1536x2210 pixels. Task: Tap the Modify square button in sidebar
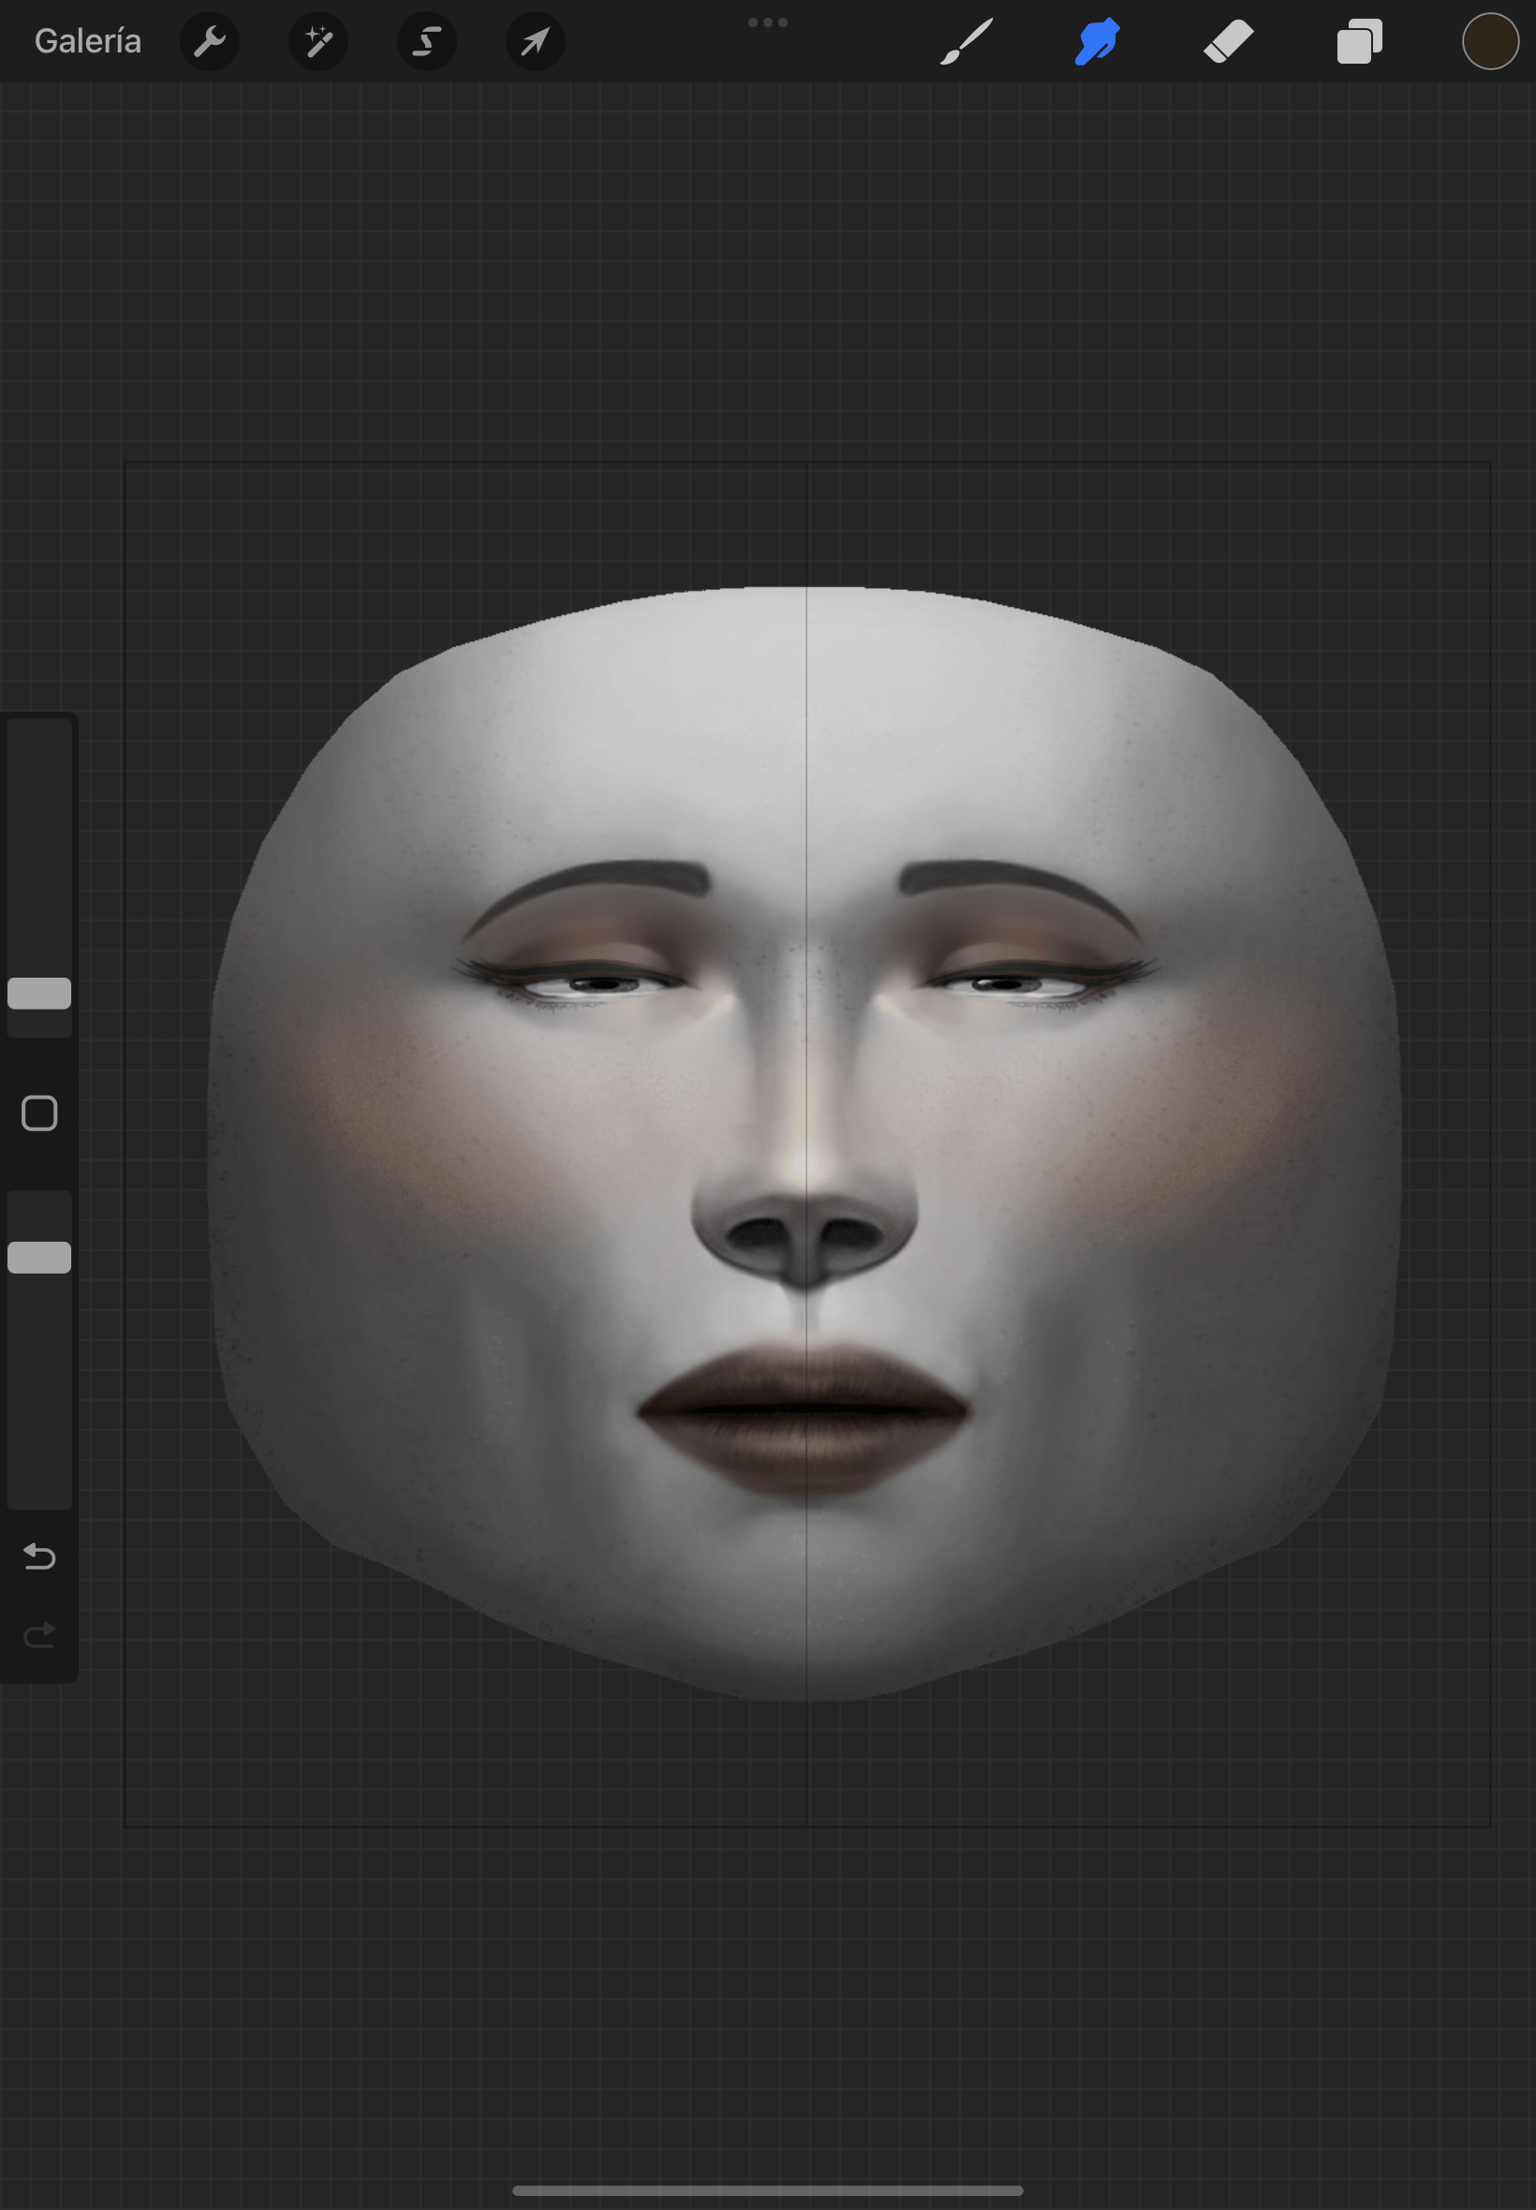coord(39,1113)
